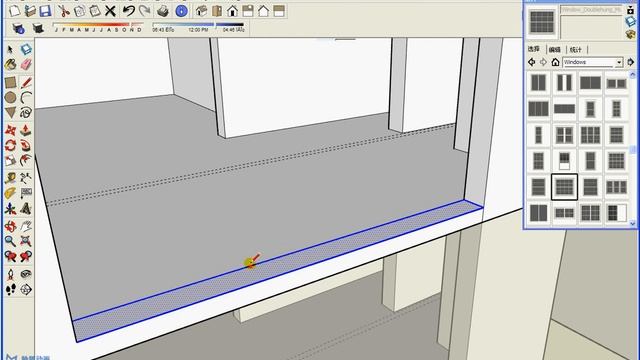Screen dimensions: 640x360
Task: Select the Orbit tool
Action: tap(10, 226)
